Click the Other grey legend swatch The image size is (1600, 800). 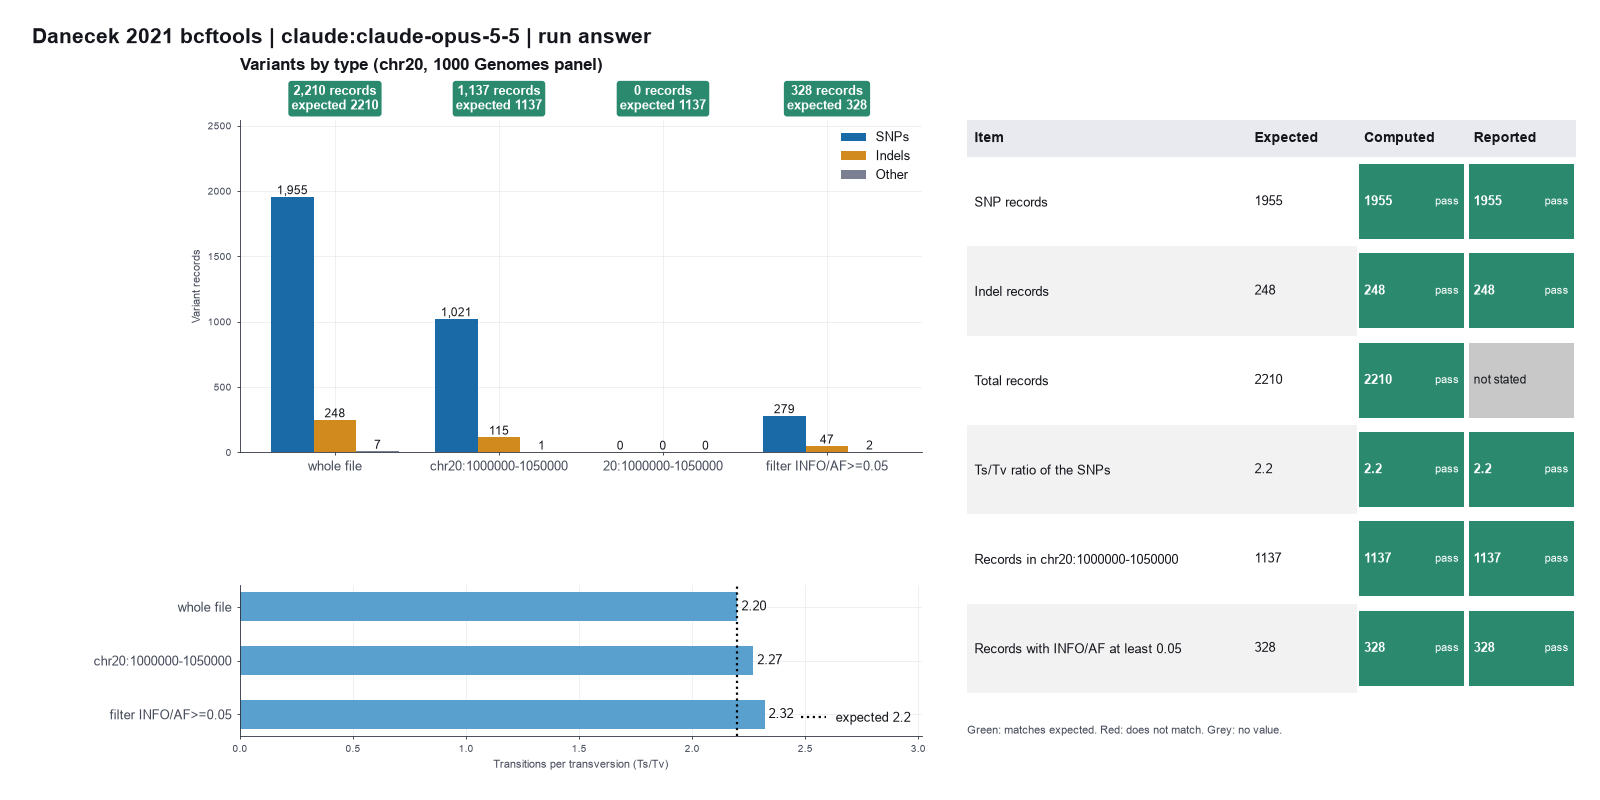coord(853,175)
